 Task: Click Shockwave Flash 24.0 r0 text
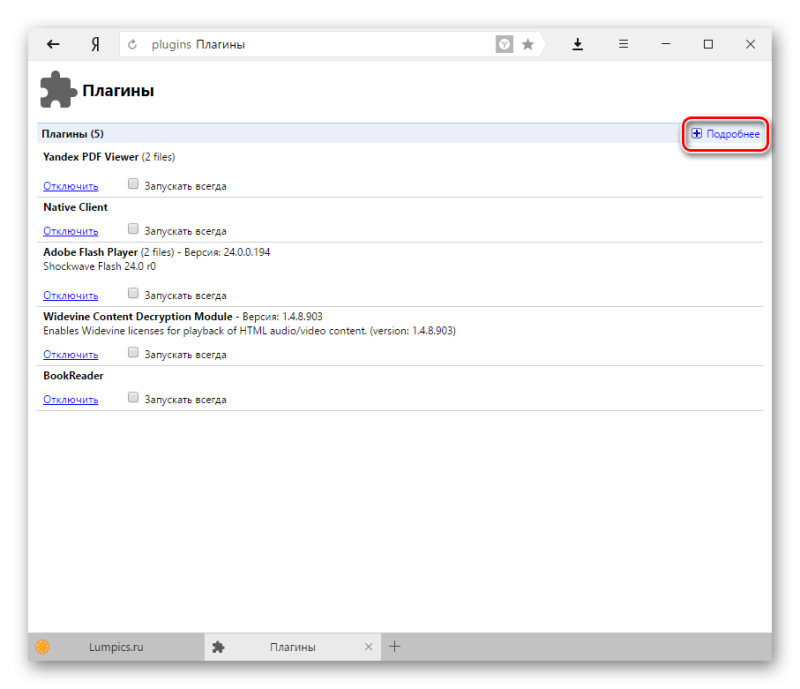99,266
